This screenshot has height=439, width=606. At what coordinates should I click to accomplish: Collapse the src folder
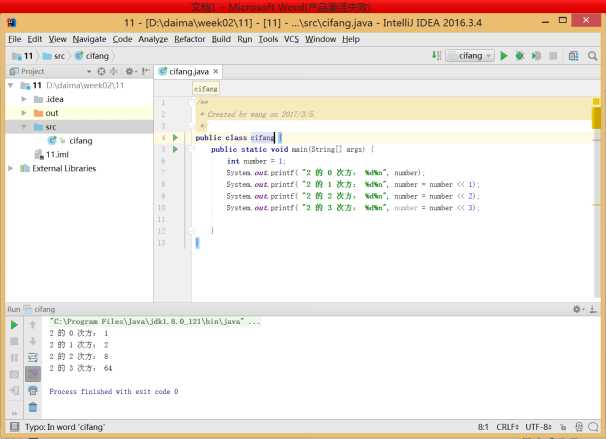point(24,127)
